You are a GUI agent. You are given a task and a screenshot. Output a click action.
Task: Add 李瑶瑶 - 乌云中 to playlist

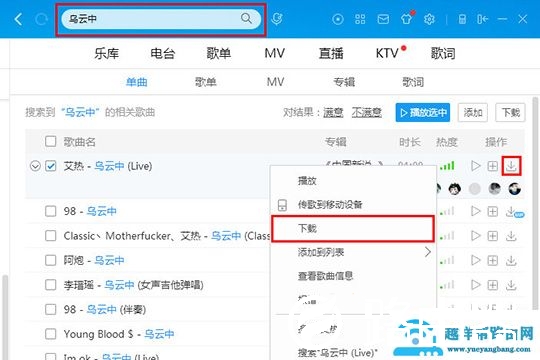point(492,285)
